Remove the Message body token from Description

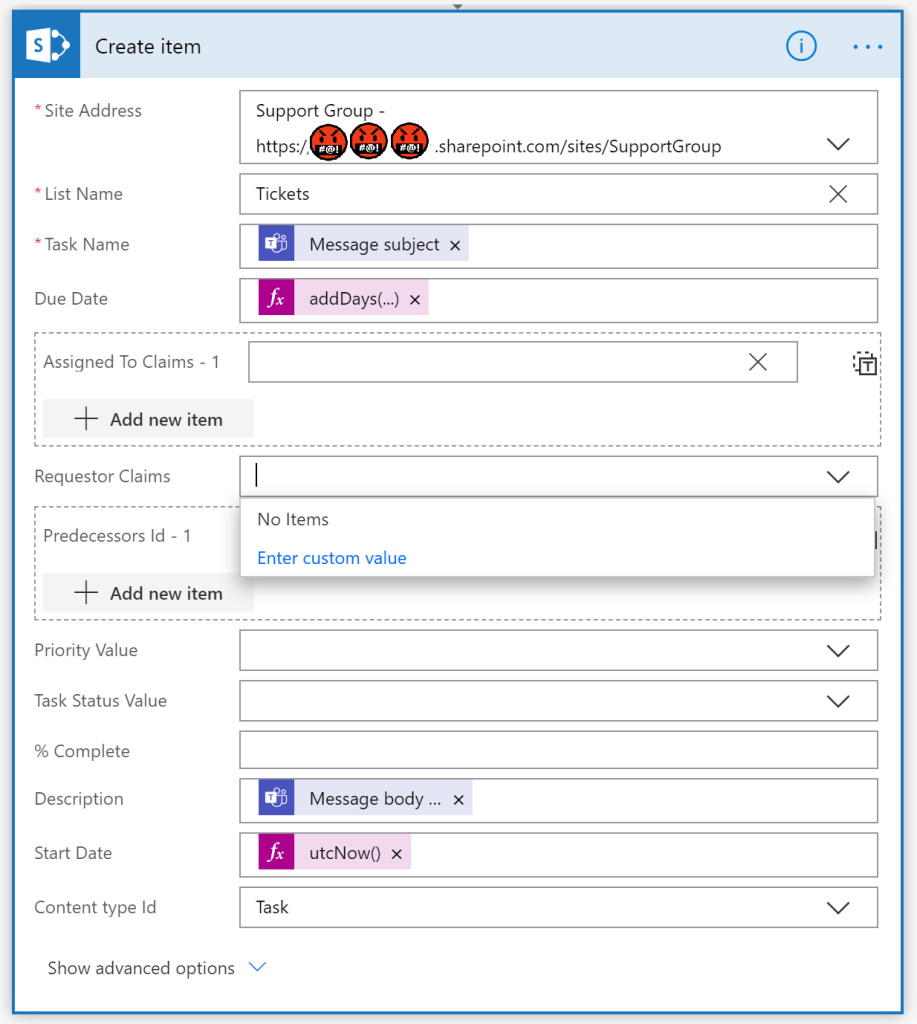[459, 800]
